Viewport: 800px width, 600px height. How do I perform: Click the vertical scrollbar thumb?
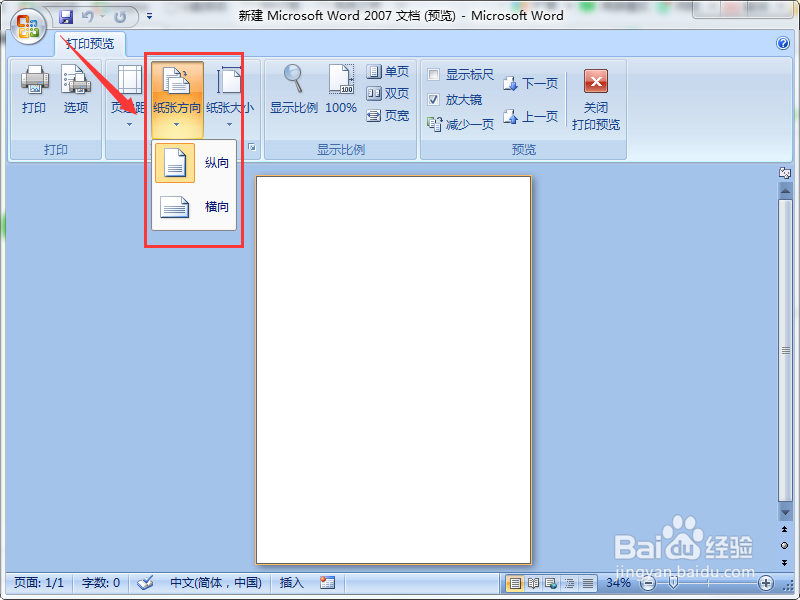pos(785,351)
